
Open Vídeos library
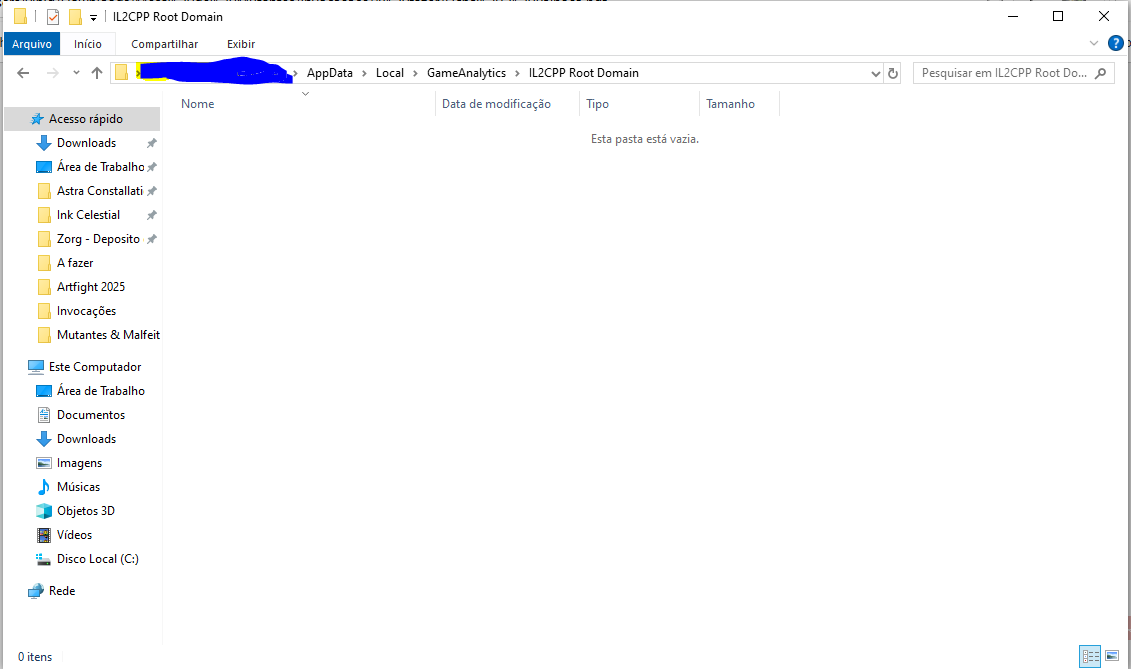74,535
